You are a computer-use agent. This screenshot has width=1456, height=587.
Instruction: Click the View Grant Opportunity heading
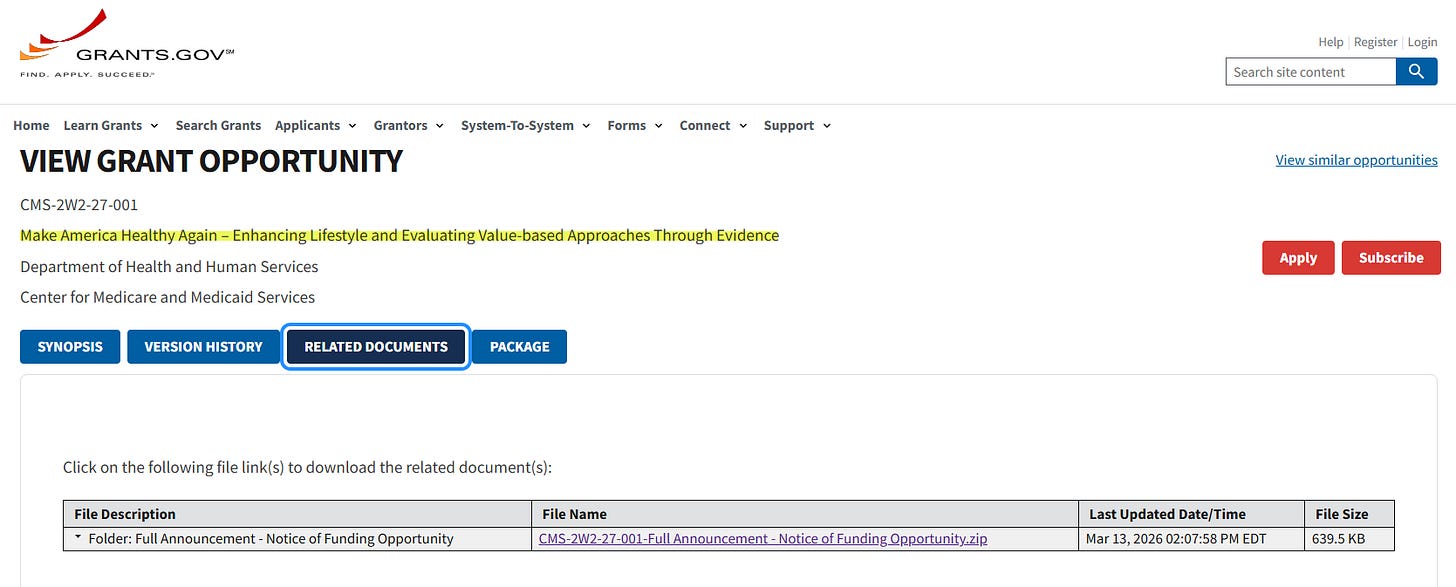pos(211,161)
